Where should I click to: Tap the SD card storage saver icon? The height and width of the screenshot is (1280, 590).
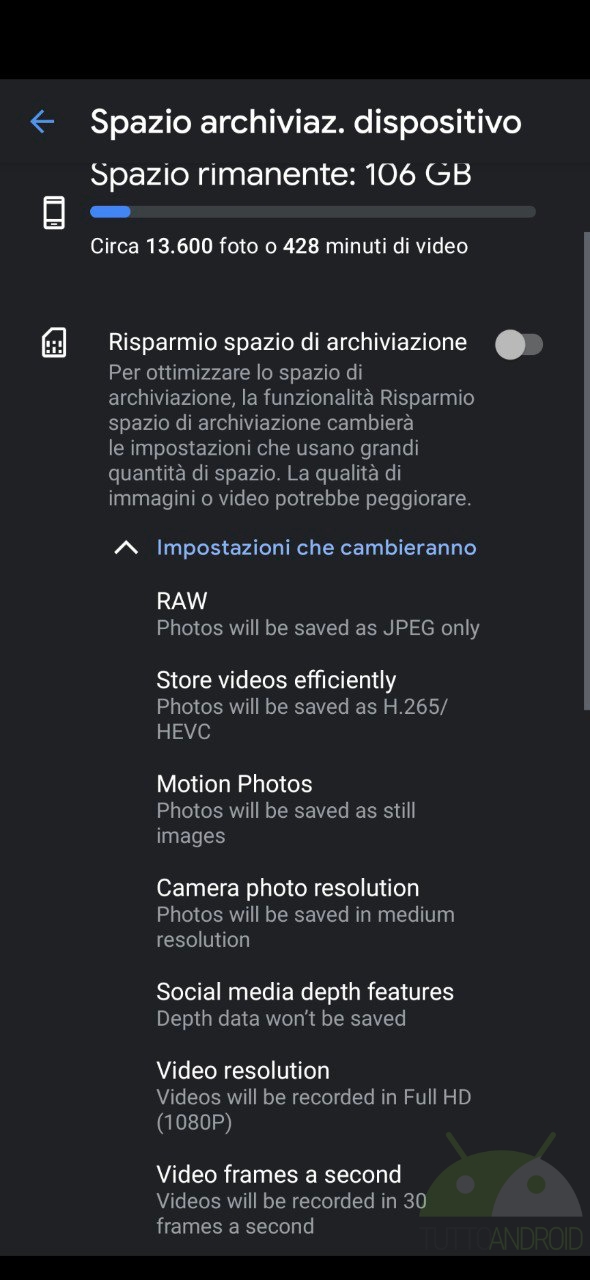pyautogui.click(x=54, y=343)
